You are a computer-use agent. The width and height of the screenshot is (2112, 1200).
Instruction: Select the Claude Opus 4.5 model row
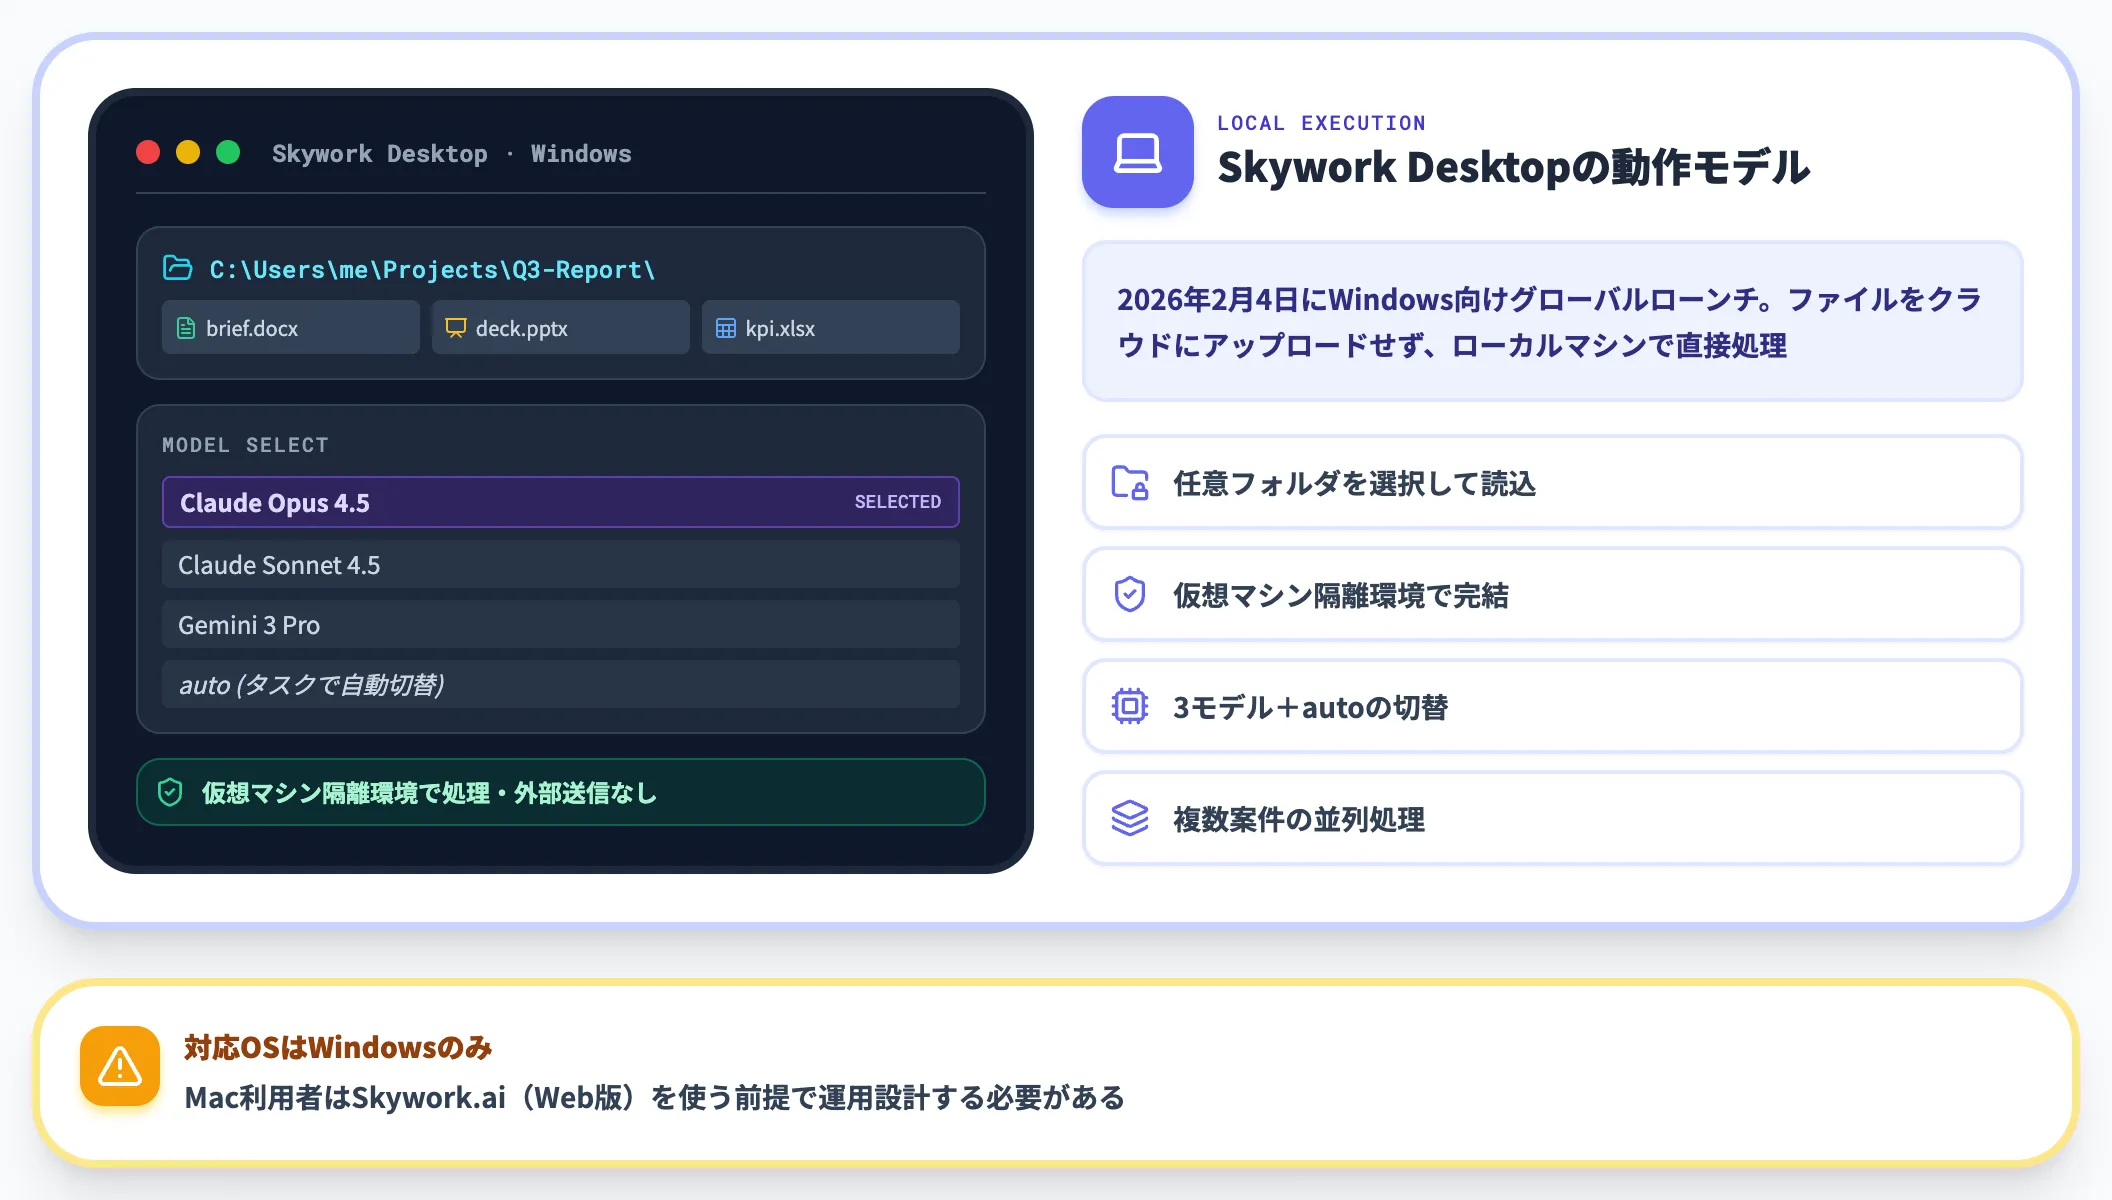(x=561, y=502)
